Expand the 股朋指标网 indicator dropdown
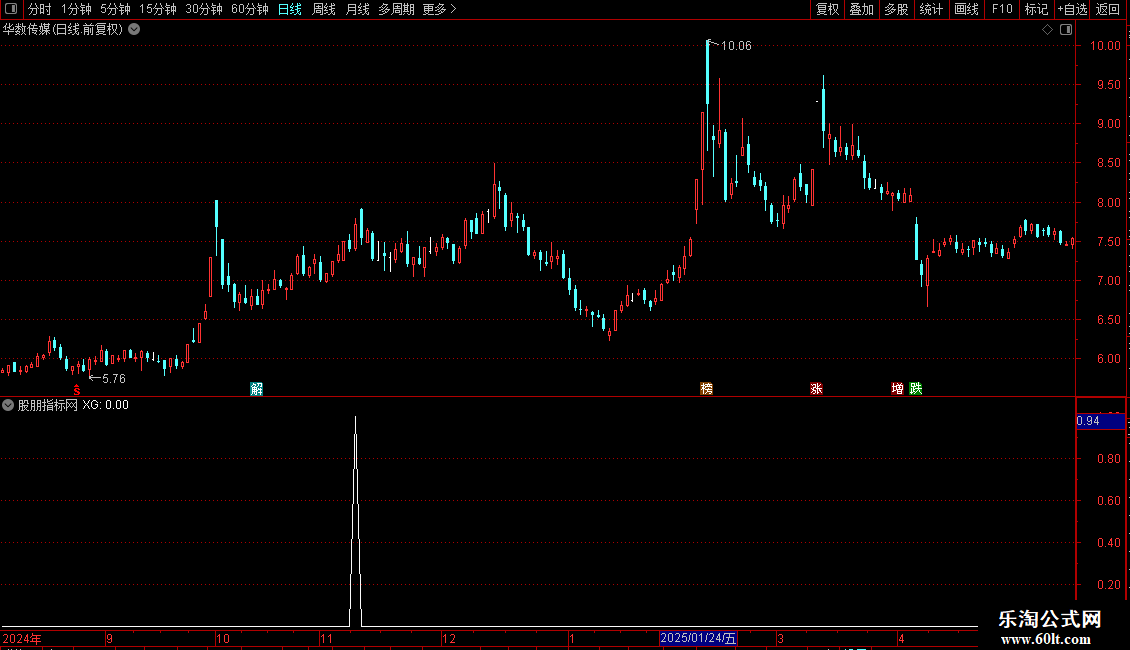1130x650 pixels. (x=8, y=405)
